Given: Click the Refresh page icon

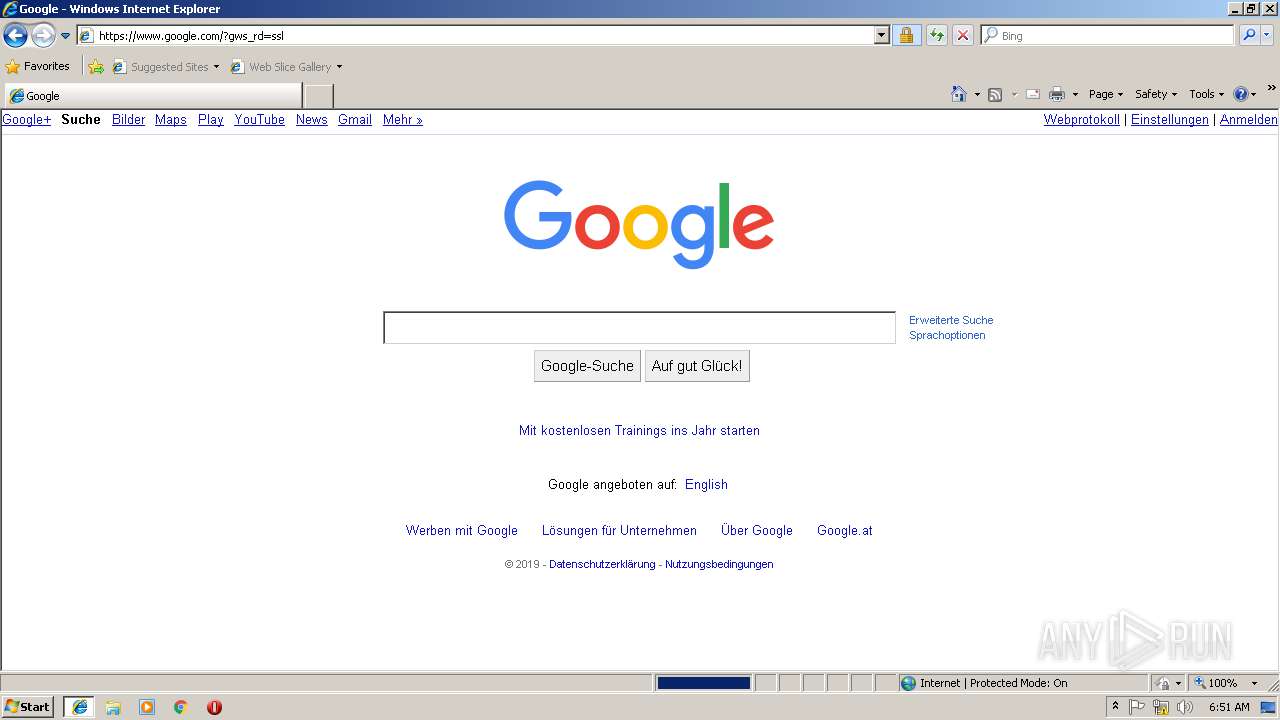Looking at the screenshot, I should (936, 35).
